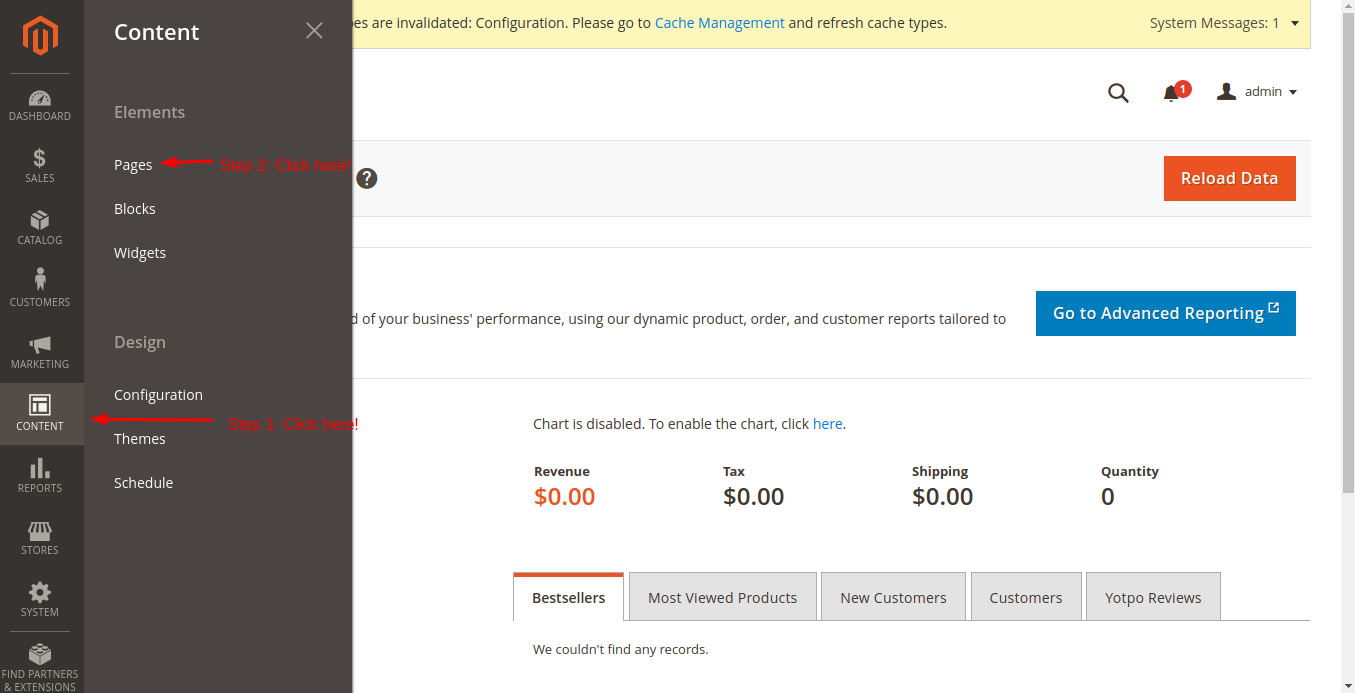The width and height of the screenshot is (1355, 693).
Task: Open Configuration under Design
Action: click(158, 395)
